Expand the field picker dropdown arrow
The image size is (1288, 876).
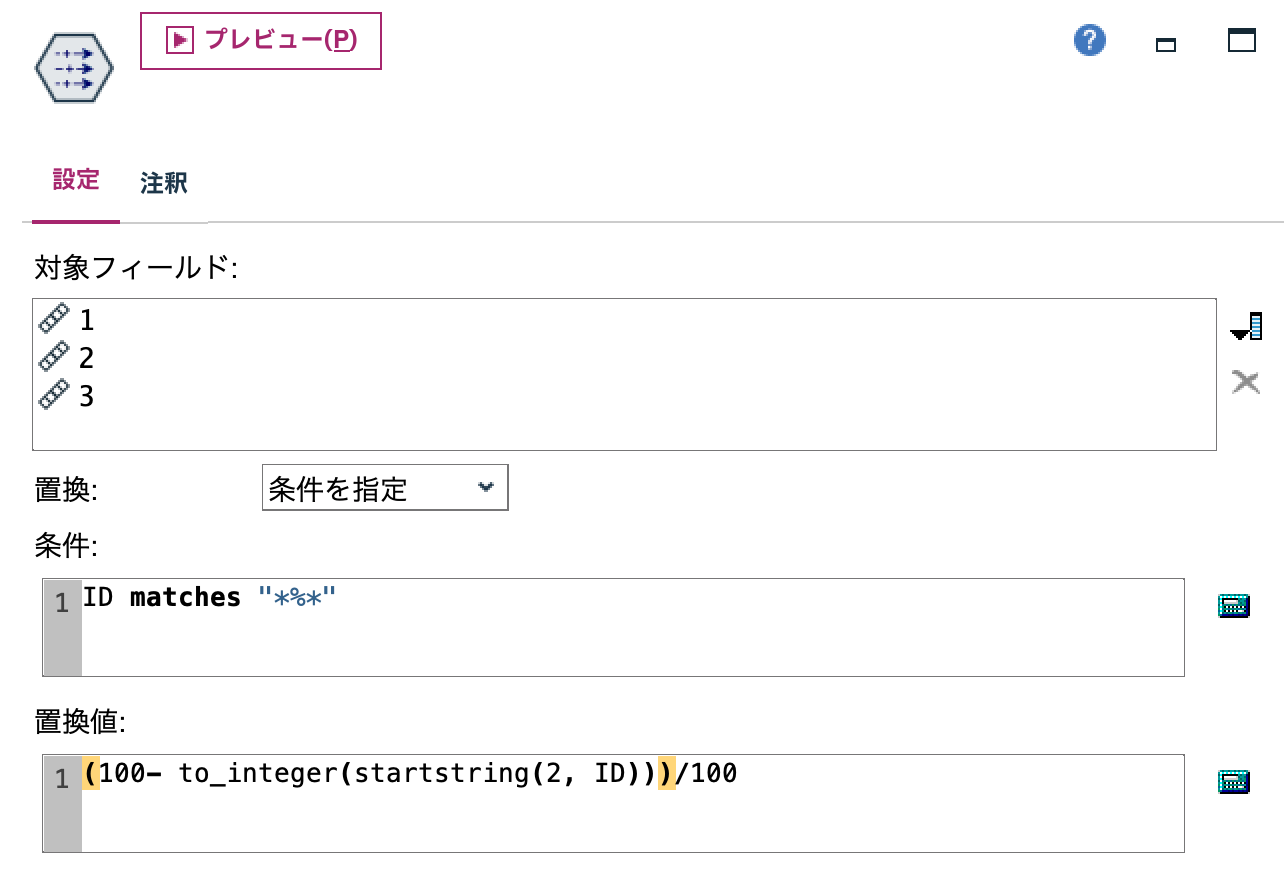click(1248, 325)
